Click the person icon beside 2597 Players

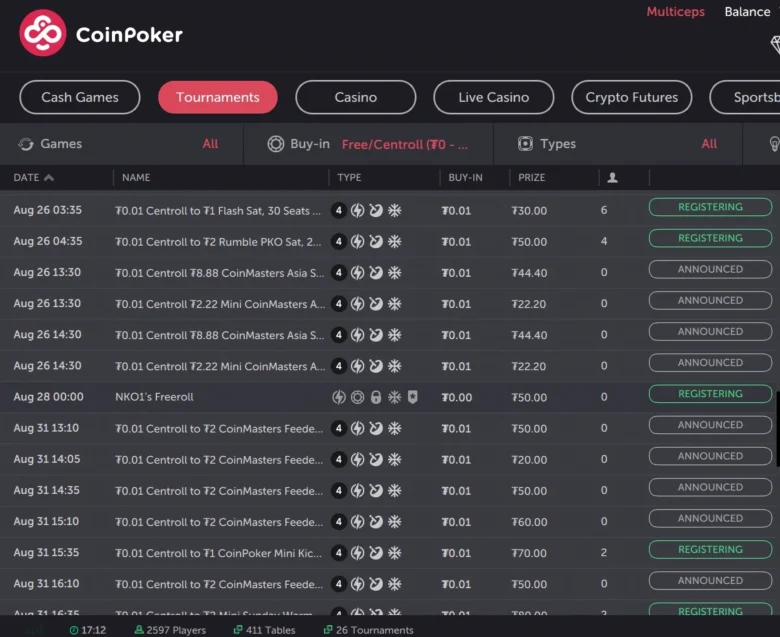point(139,630)
